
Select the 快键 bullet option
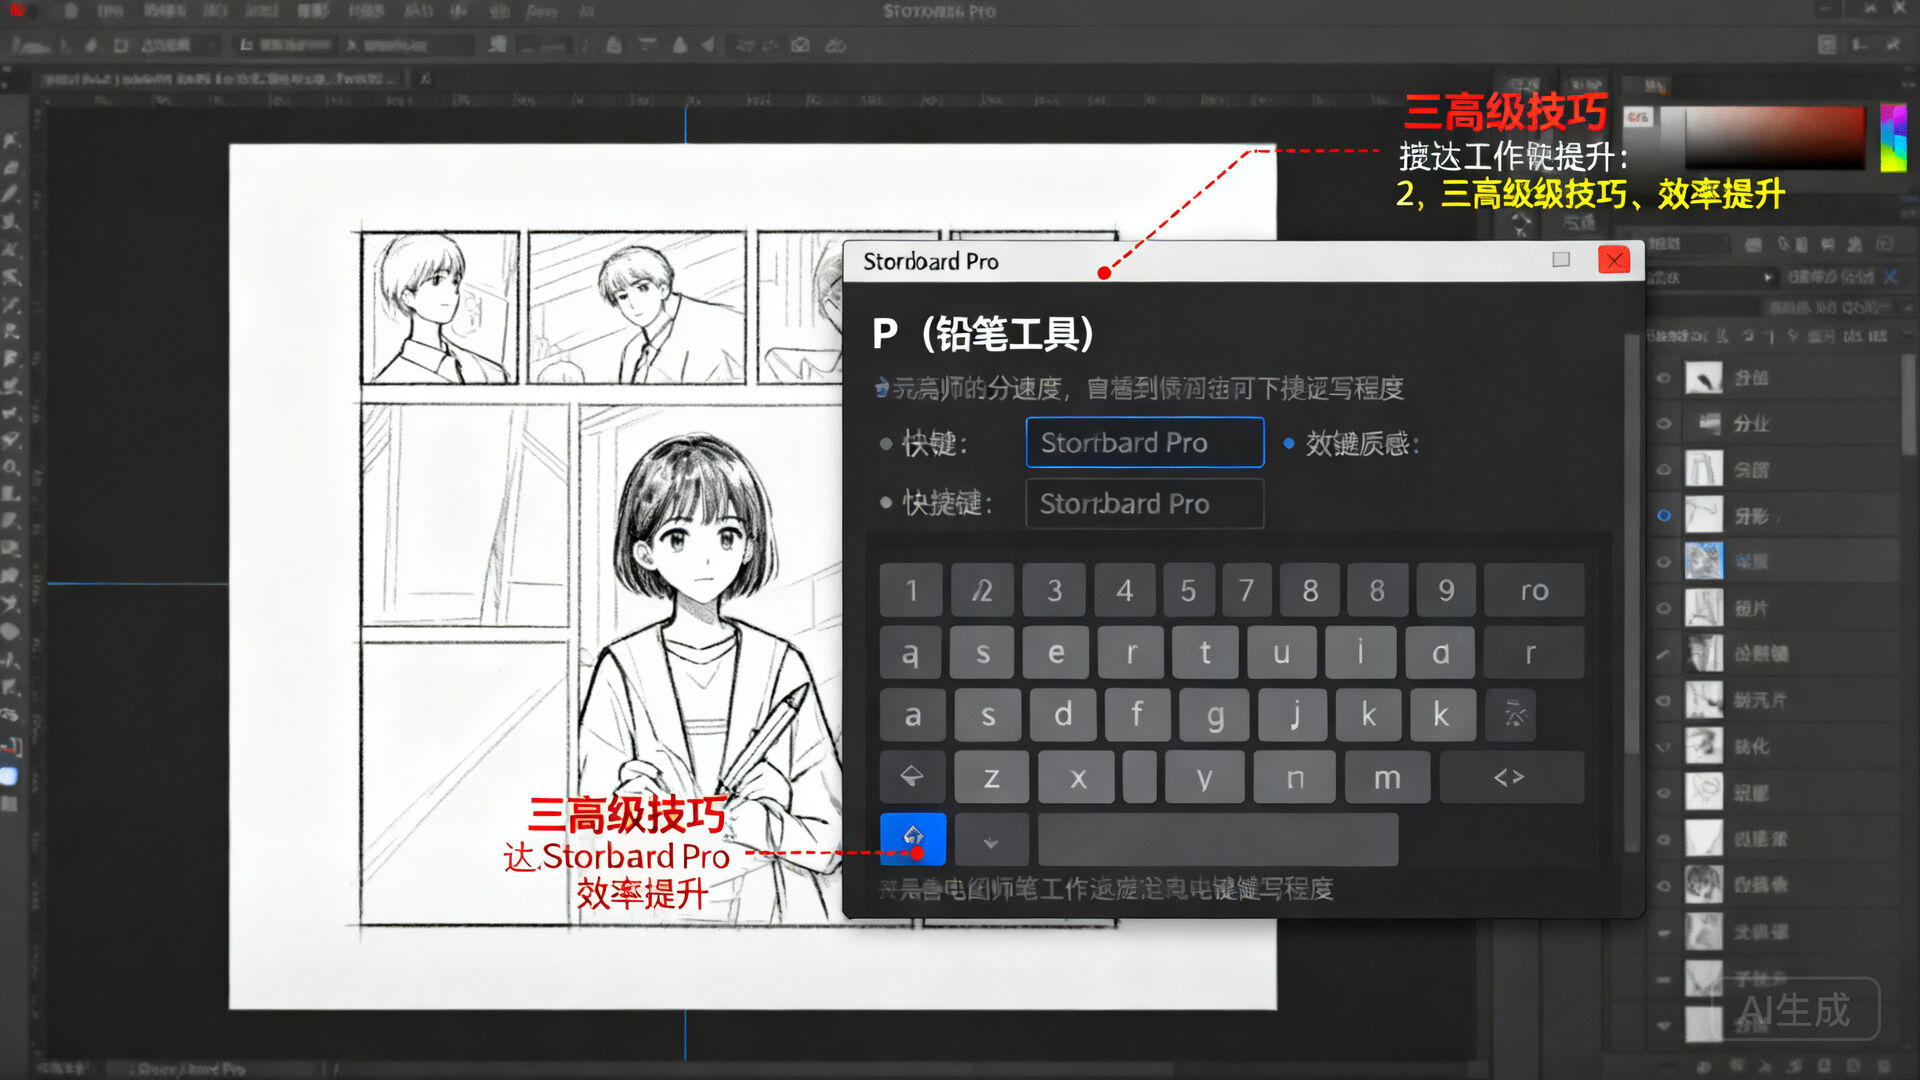tap(886, 443)
